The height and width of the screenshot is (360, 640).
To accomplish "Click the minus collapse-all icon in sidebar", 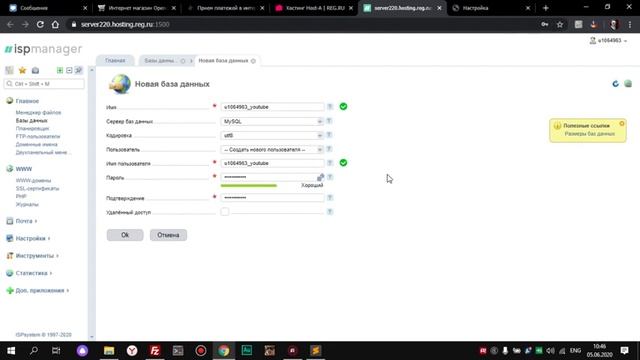I will (69, 70).
